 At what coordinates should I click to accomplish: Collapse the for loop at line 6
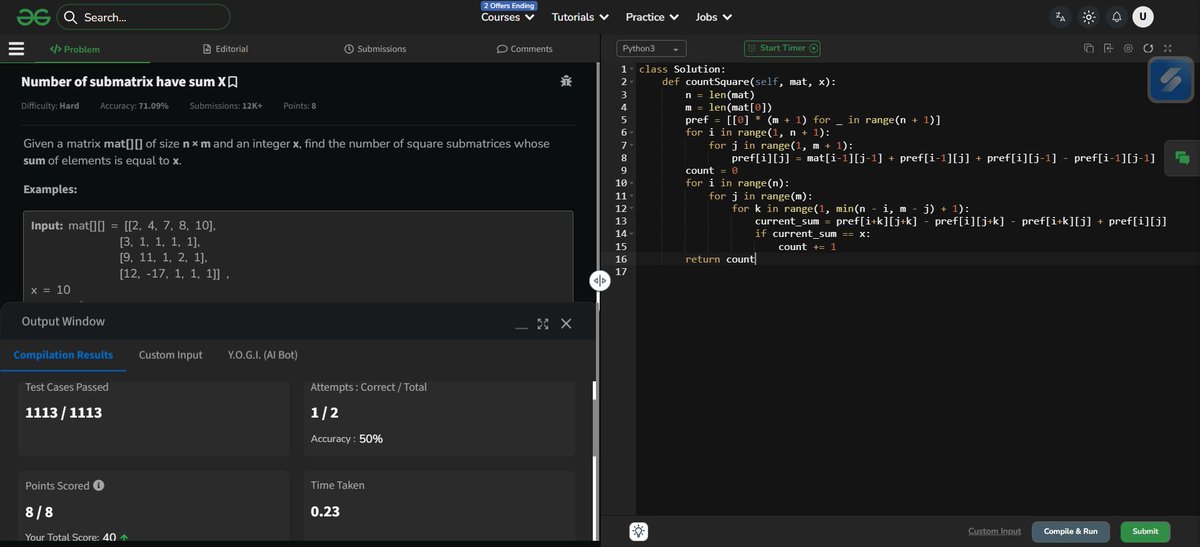(631, 132)
